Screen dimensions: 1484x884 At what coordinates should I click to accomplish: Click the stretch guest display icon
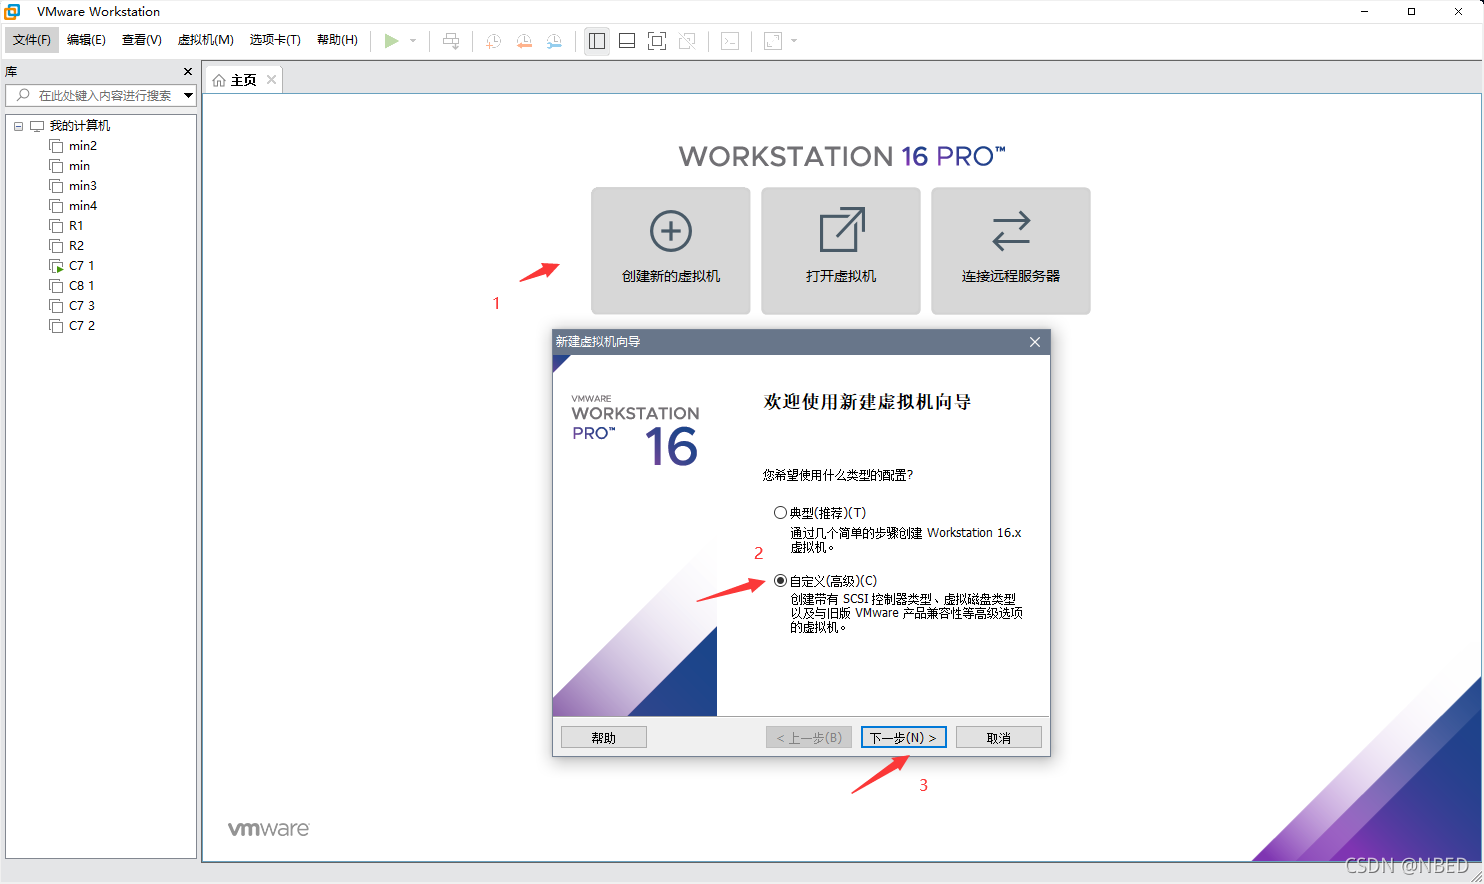(x=773, y=41)
